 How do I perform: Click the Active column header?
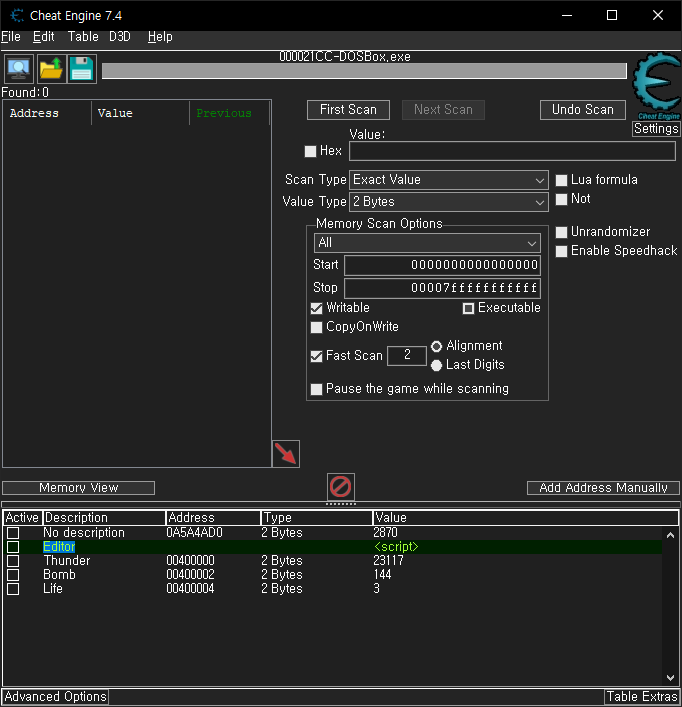click(23, 518)
